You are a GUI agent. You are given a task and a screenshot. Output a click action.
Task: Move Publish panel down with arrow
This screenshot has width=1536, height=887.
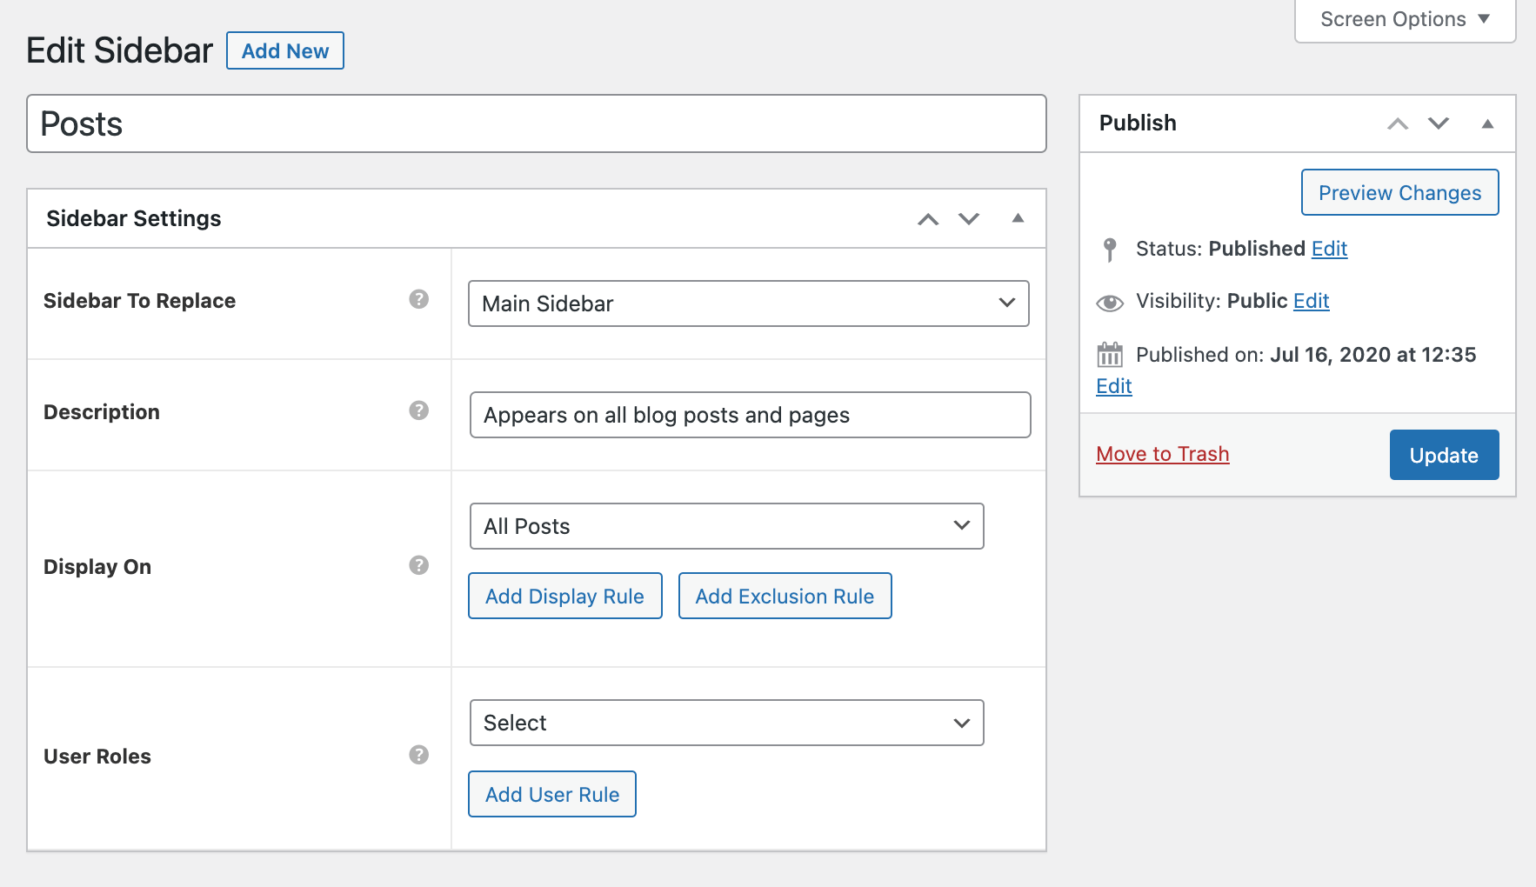pos(1438,124)
